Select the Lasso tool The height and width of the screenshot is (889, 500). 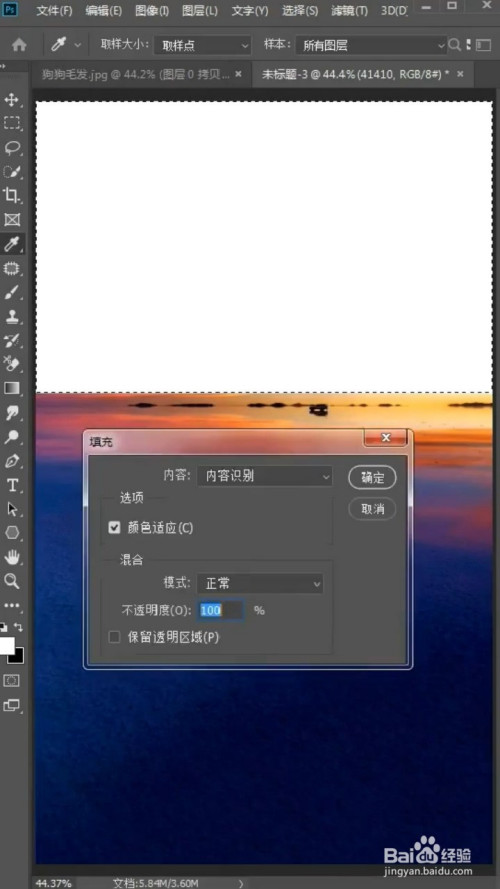tap(11, 148)
